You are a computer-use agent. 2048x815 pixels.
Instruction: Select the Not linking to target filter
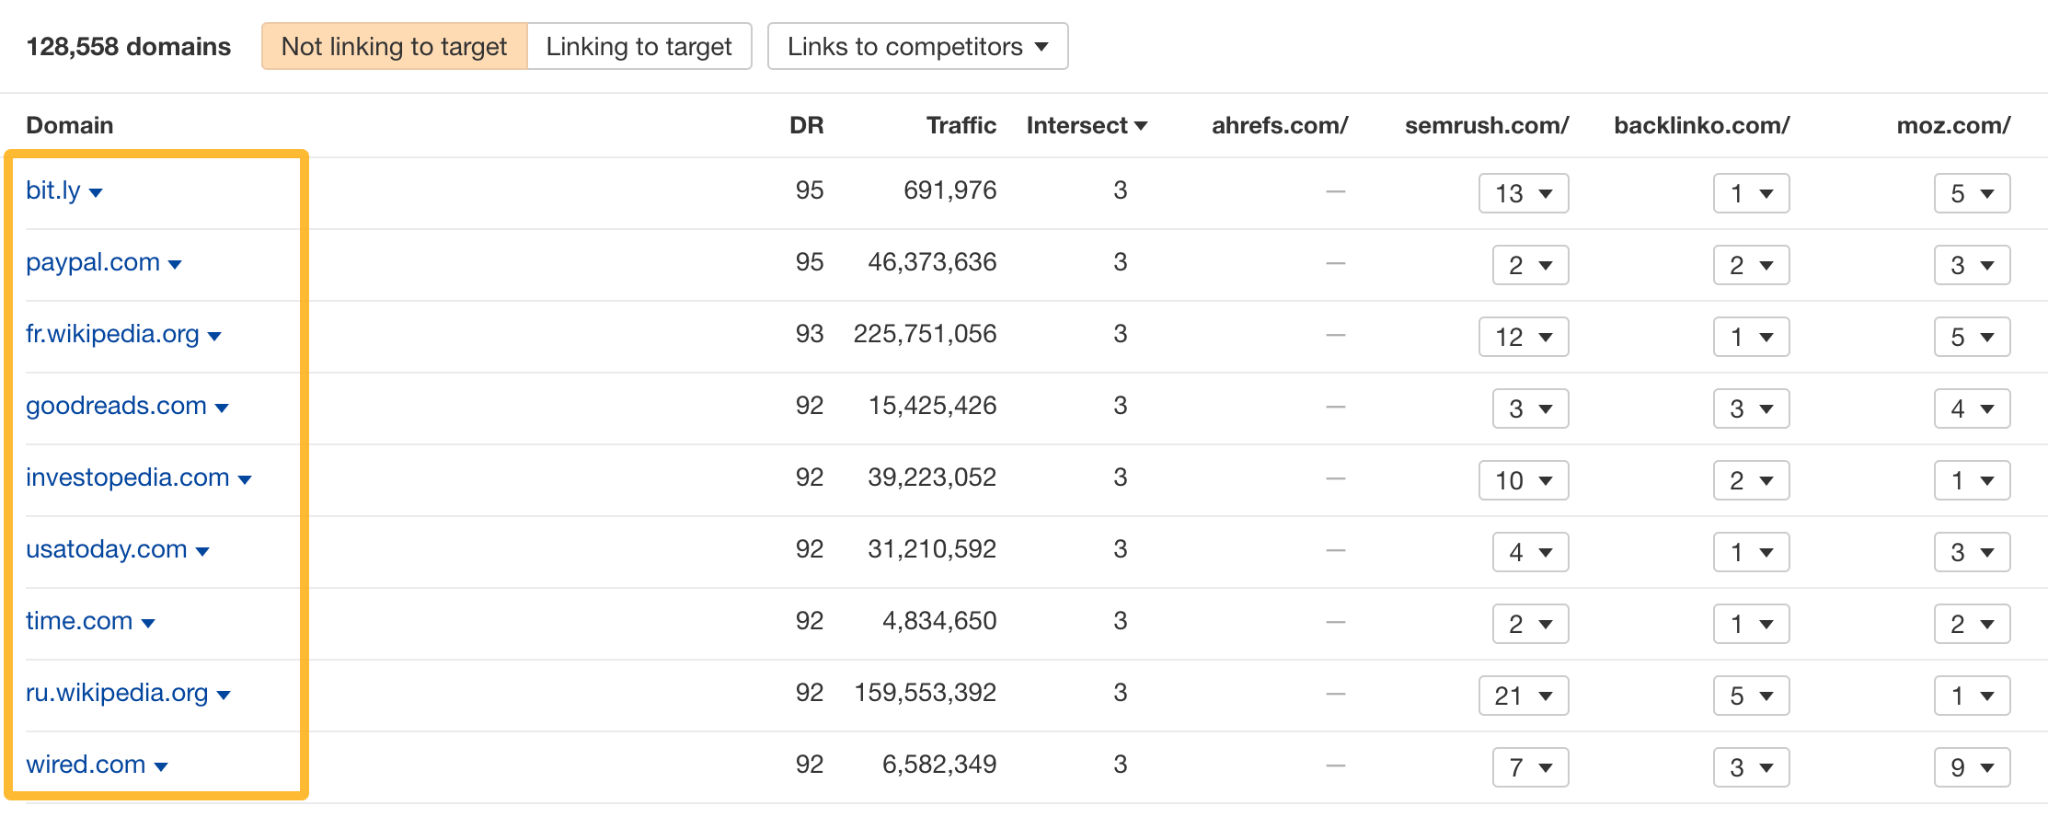click(393, 46)
